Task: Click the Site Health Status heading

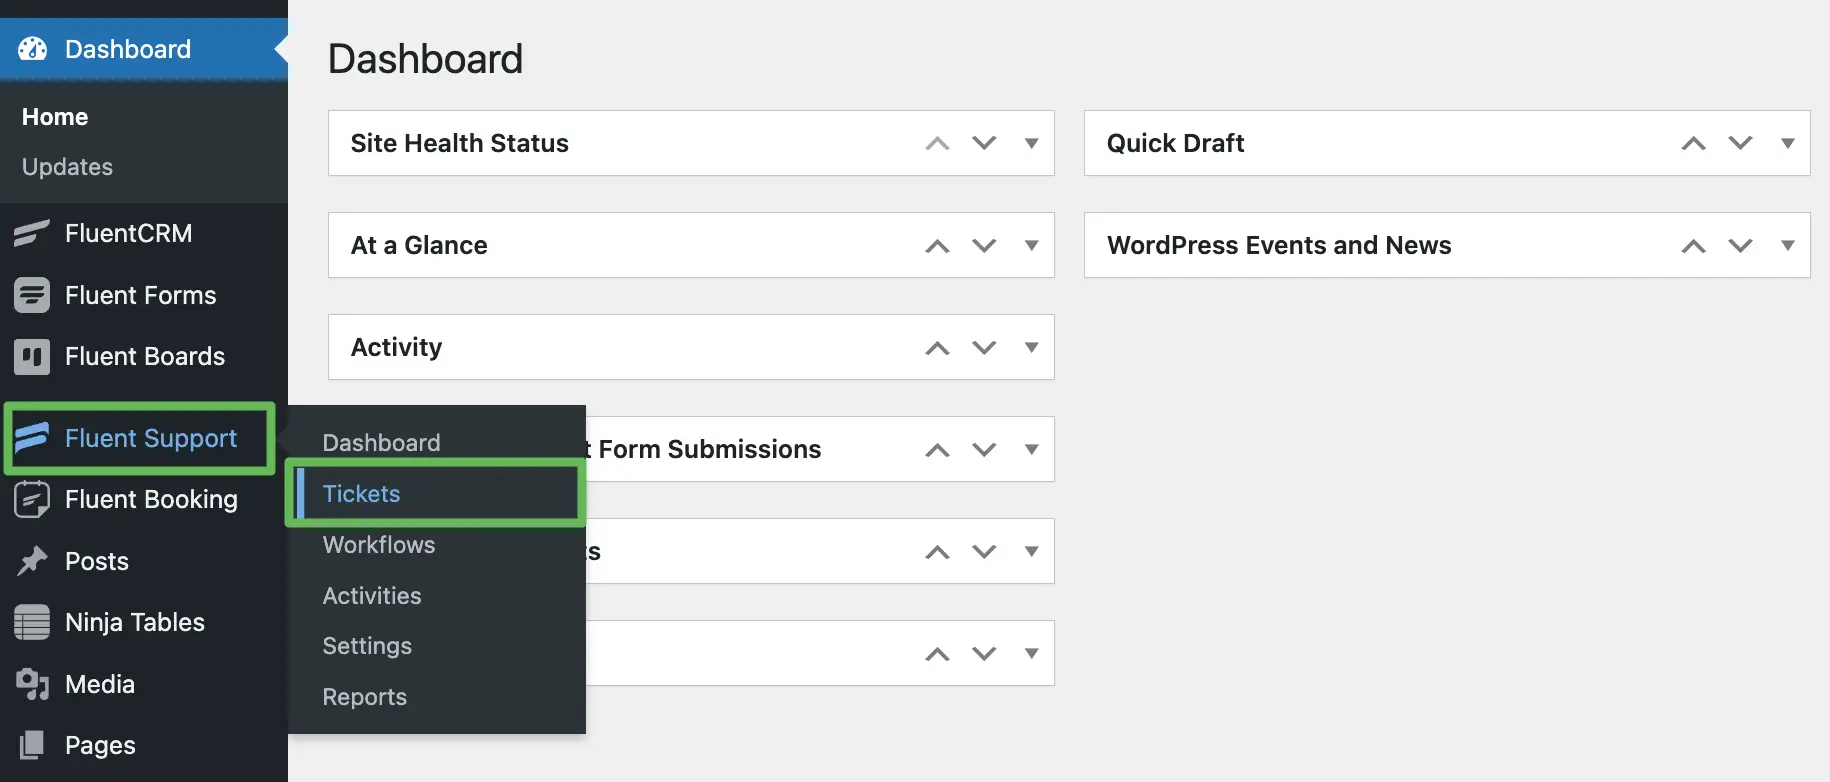Action: click(459, 143)
